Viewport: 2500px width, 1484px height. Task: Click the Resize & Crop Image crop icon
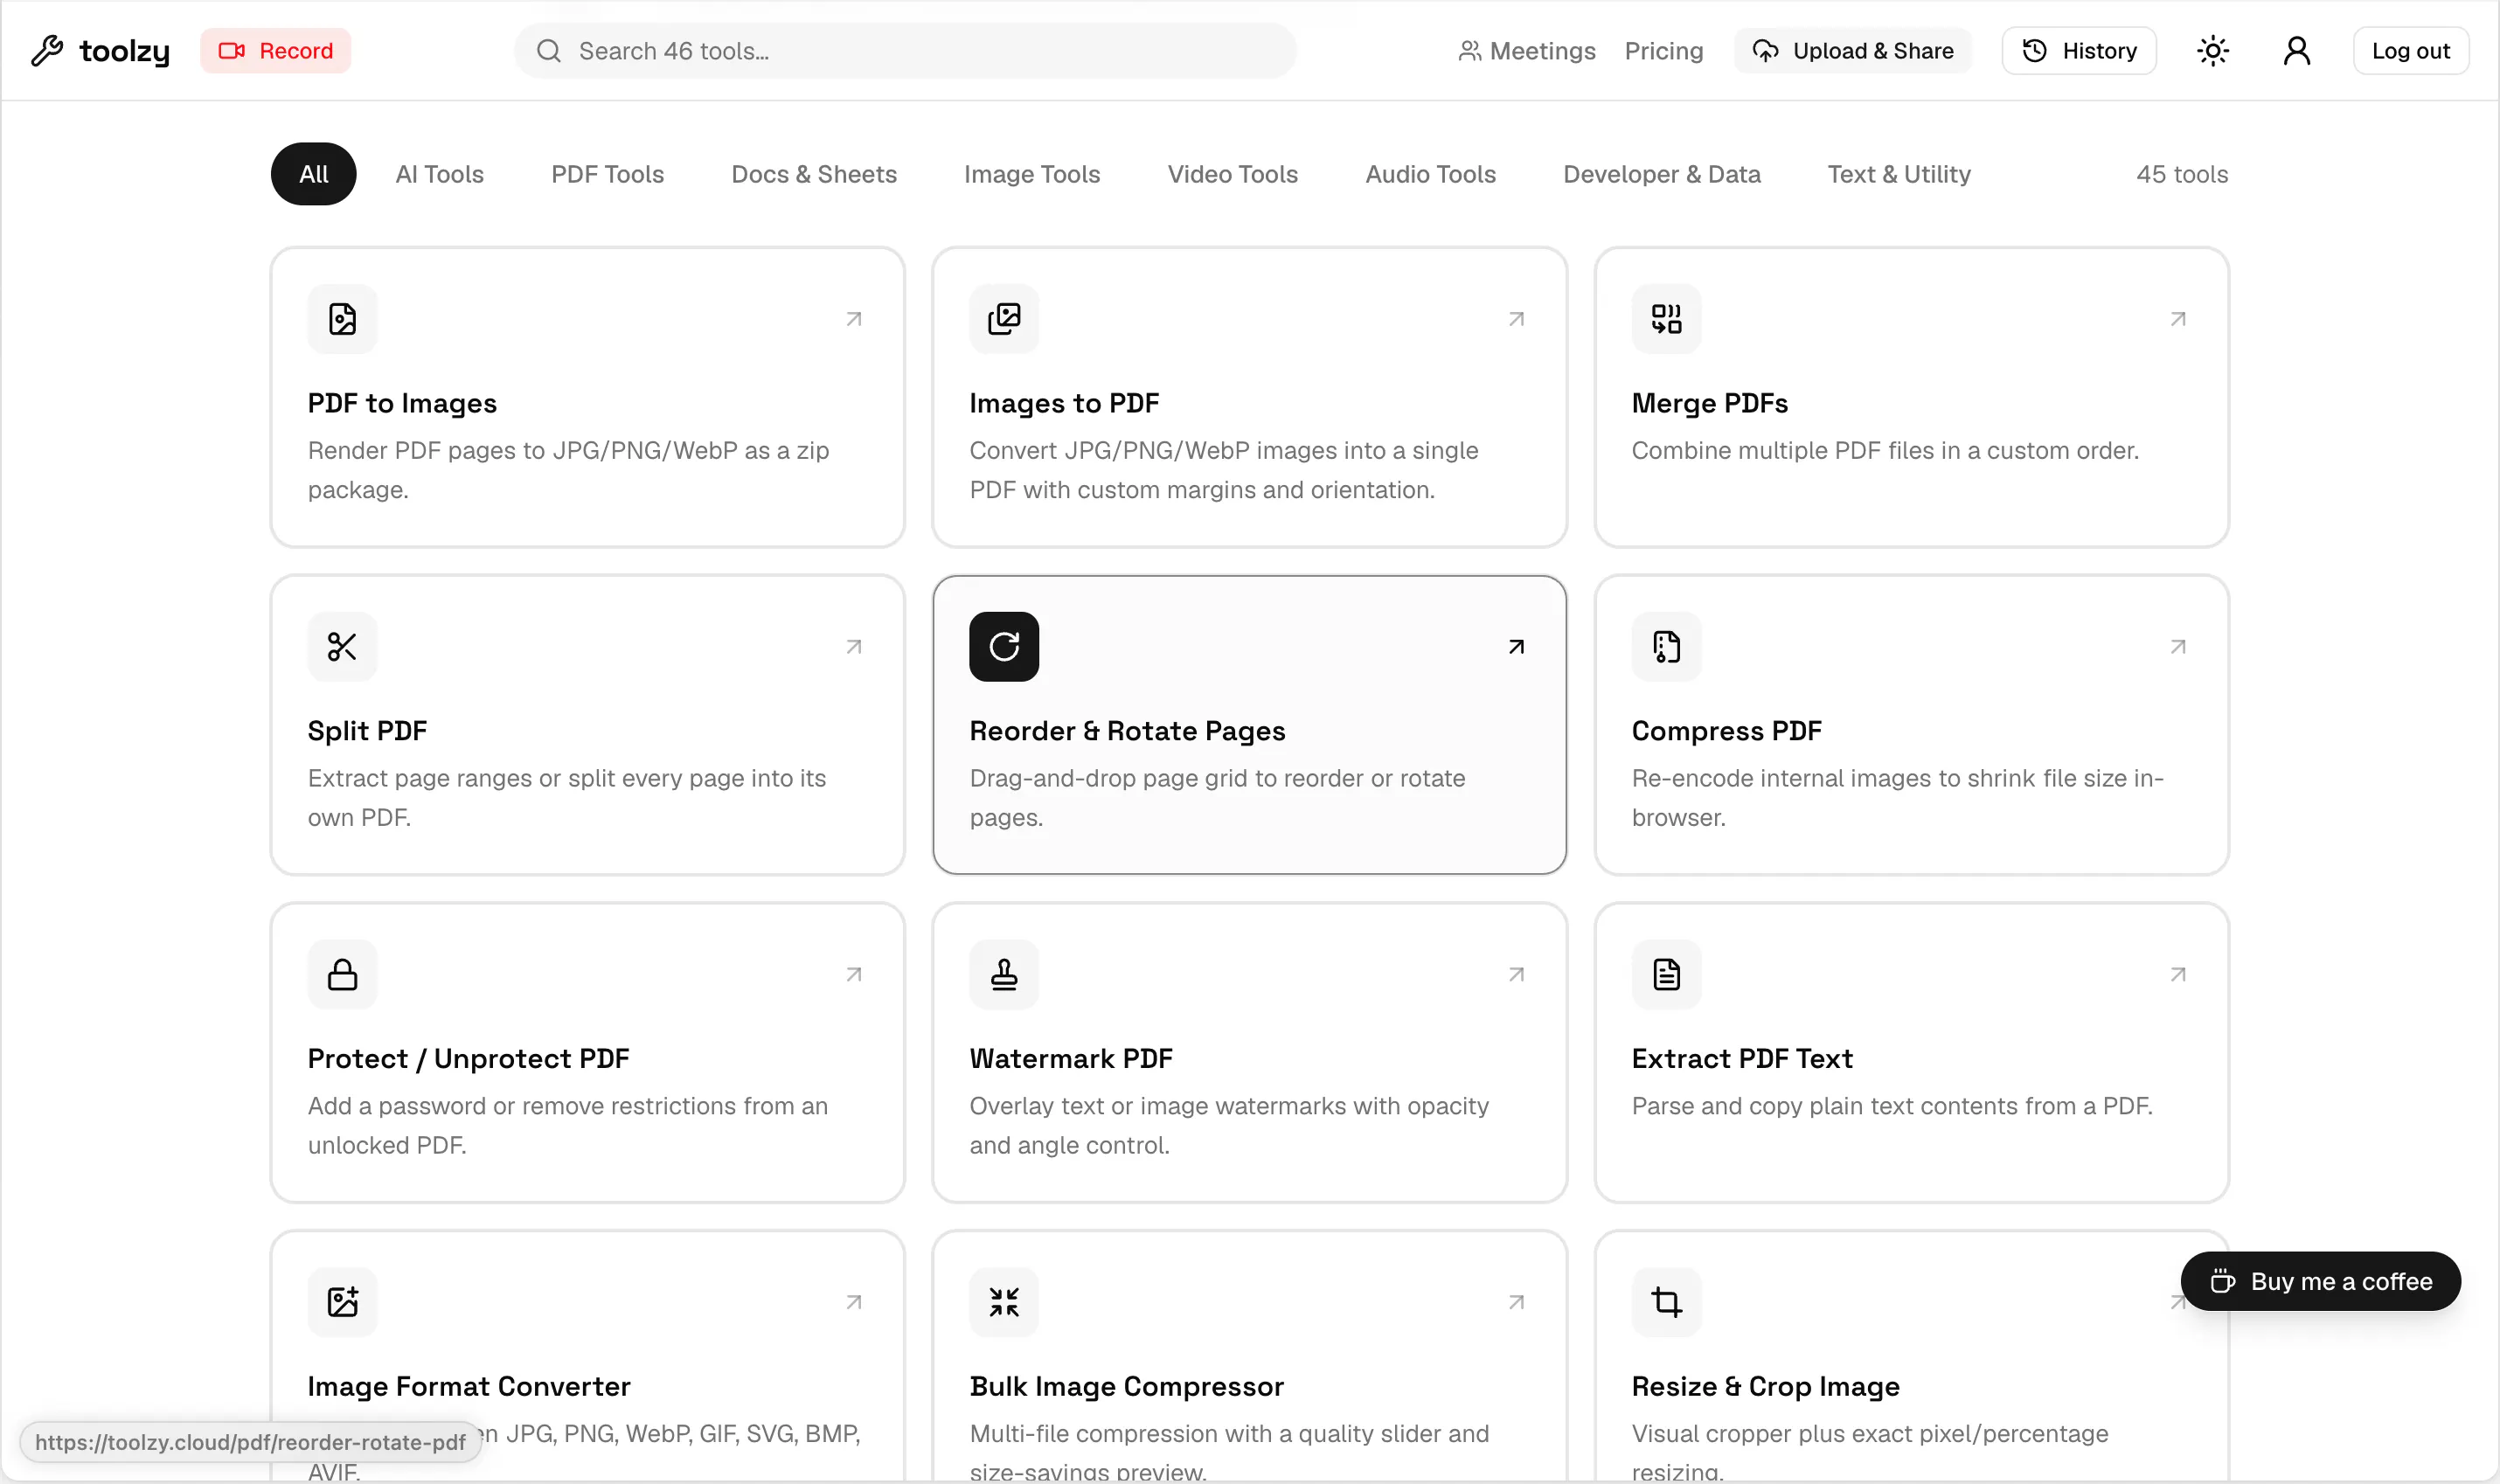coord(1666,1302)
